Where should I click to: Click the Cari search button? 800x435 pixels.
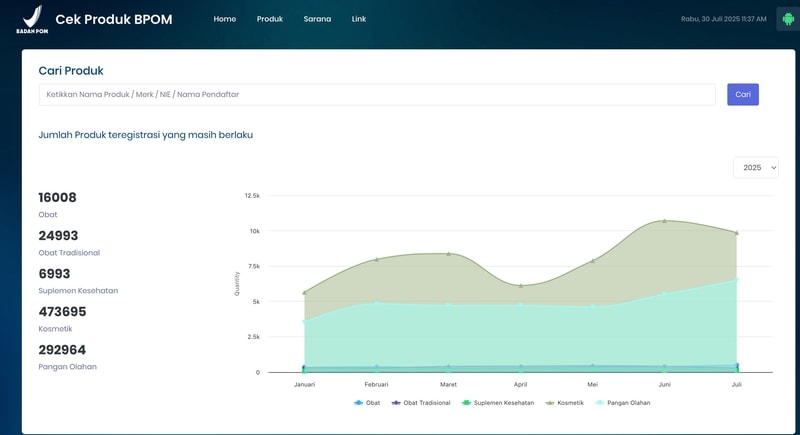(x=743, y=94)
